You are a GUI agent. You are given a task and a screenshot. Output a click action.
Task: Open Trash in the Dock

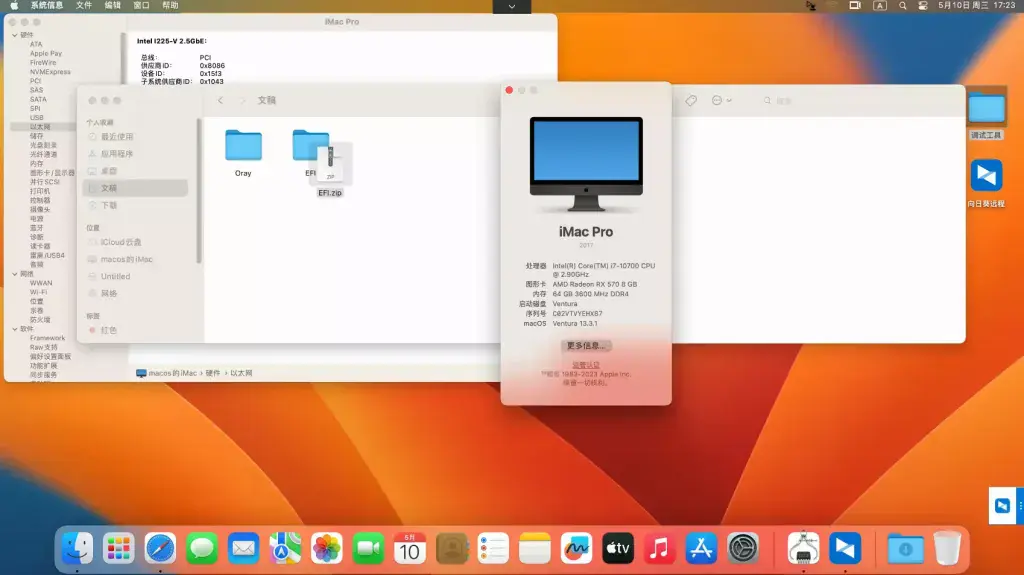(x=947, y=548)
